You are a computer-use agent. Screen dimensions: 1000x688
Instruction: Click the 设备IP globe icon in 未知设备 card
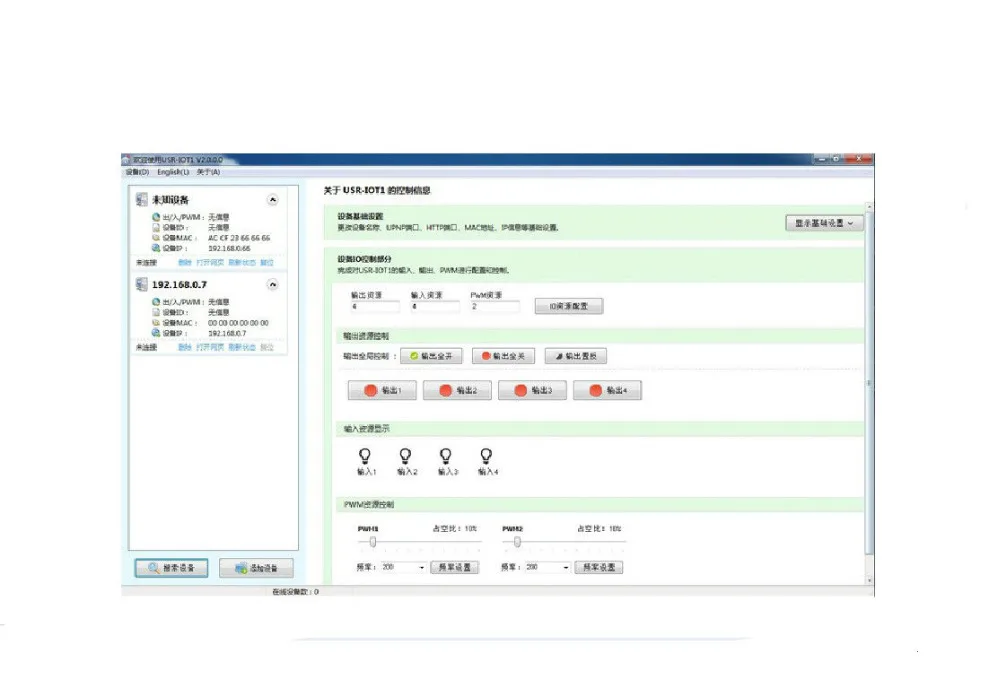156,247
